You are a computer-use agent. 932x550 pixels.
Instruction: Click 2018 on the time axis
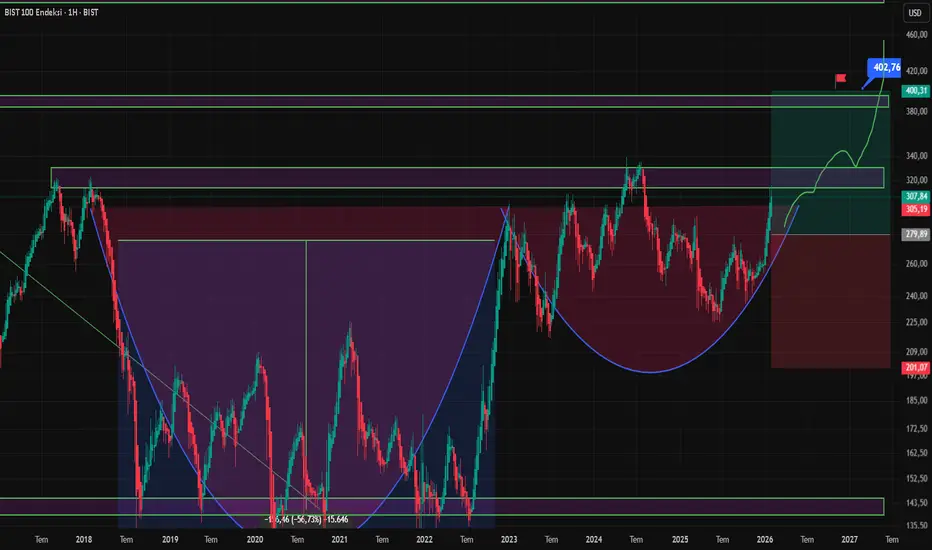tap(84, 538)
